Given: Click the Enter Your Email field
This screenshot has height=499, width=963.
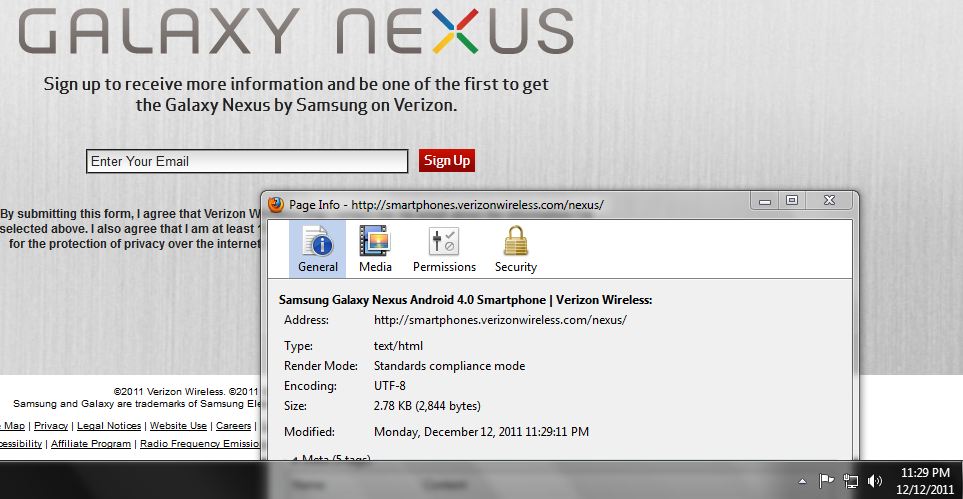Looking at the screenshot, I should click(x=247, y=162).
